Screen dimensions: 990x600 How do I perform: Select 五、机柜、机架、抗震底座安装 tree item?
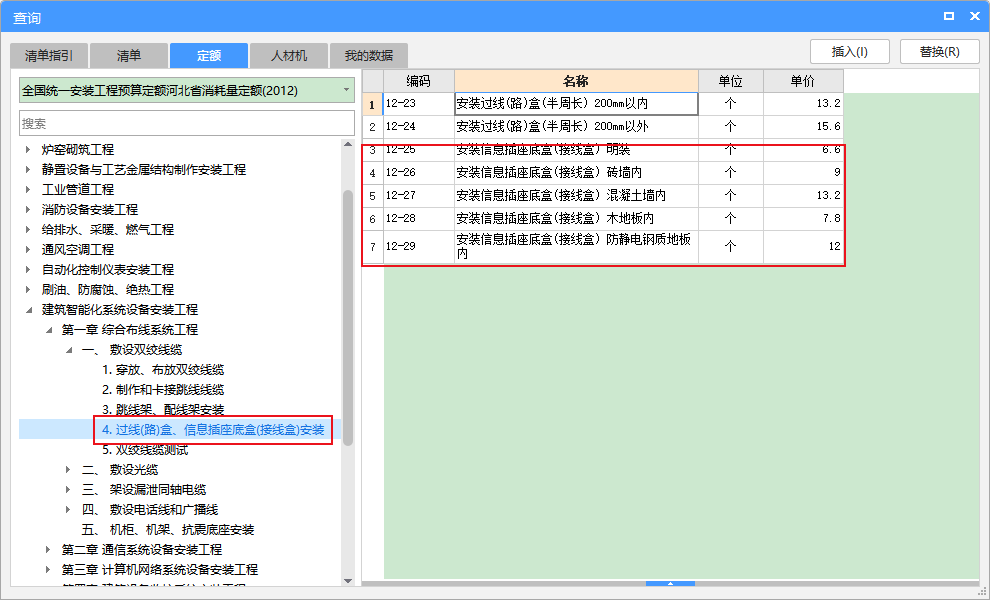click(x=167, y=530)
